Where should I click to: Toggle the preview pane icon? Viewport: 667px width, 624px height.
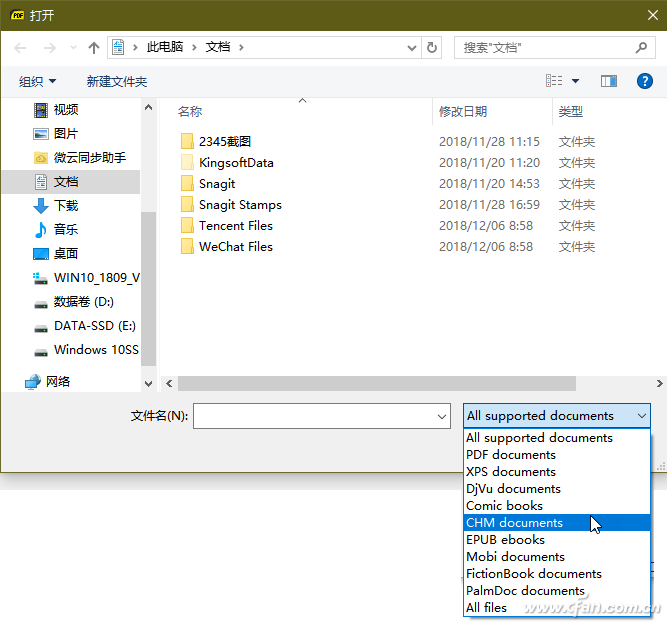609,81
